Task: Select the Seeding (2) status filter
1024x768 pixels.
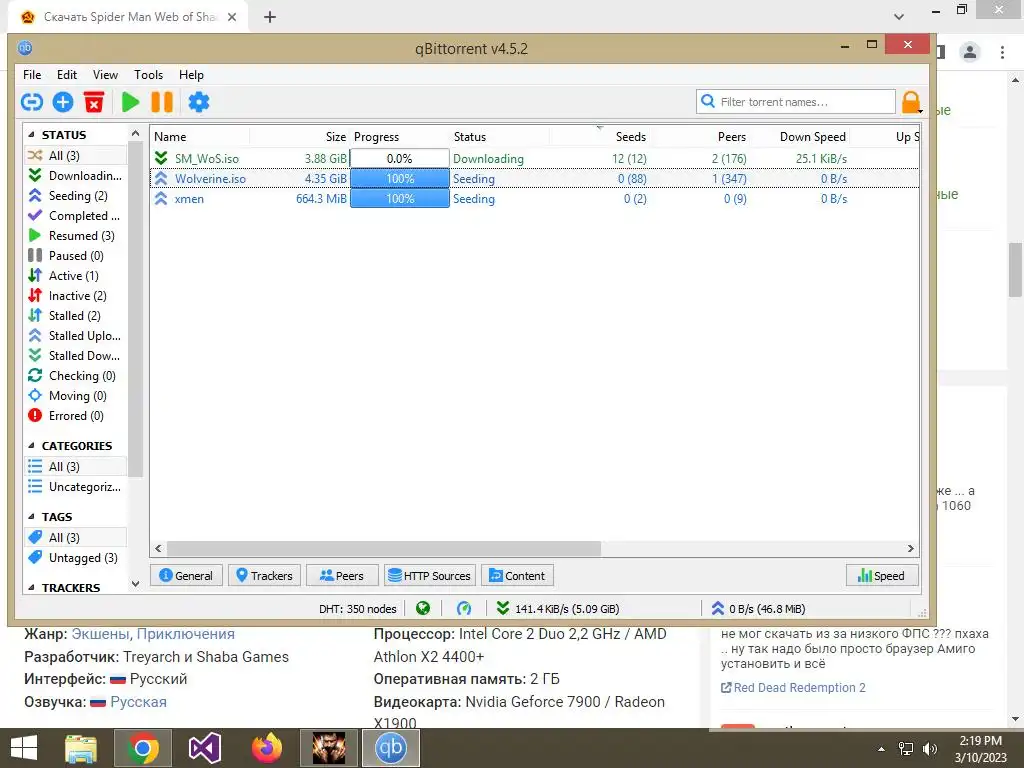Action: point(76,196)
